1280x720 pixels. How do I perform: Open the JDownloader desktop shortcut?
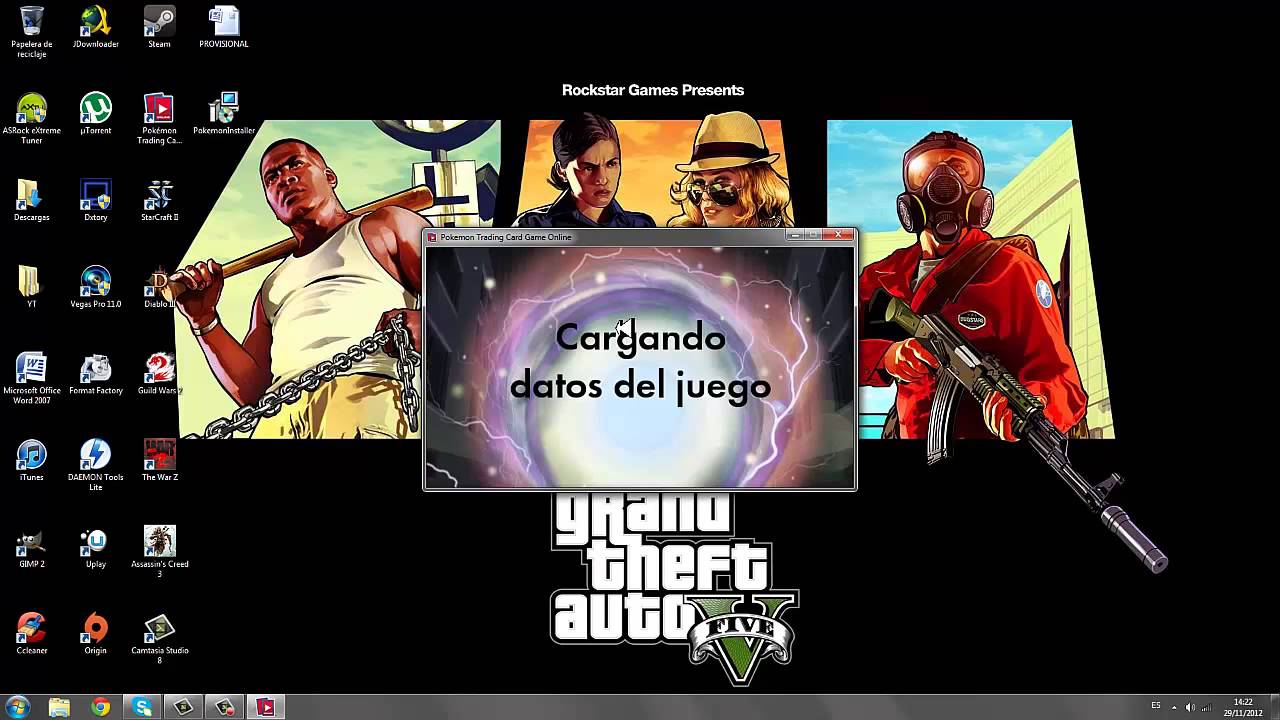96,27
